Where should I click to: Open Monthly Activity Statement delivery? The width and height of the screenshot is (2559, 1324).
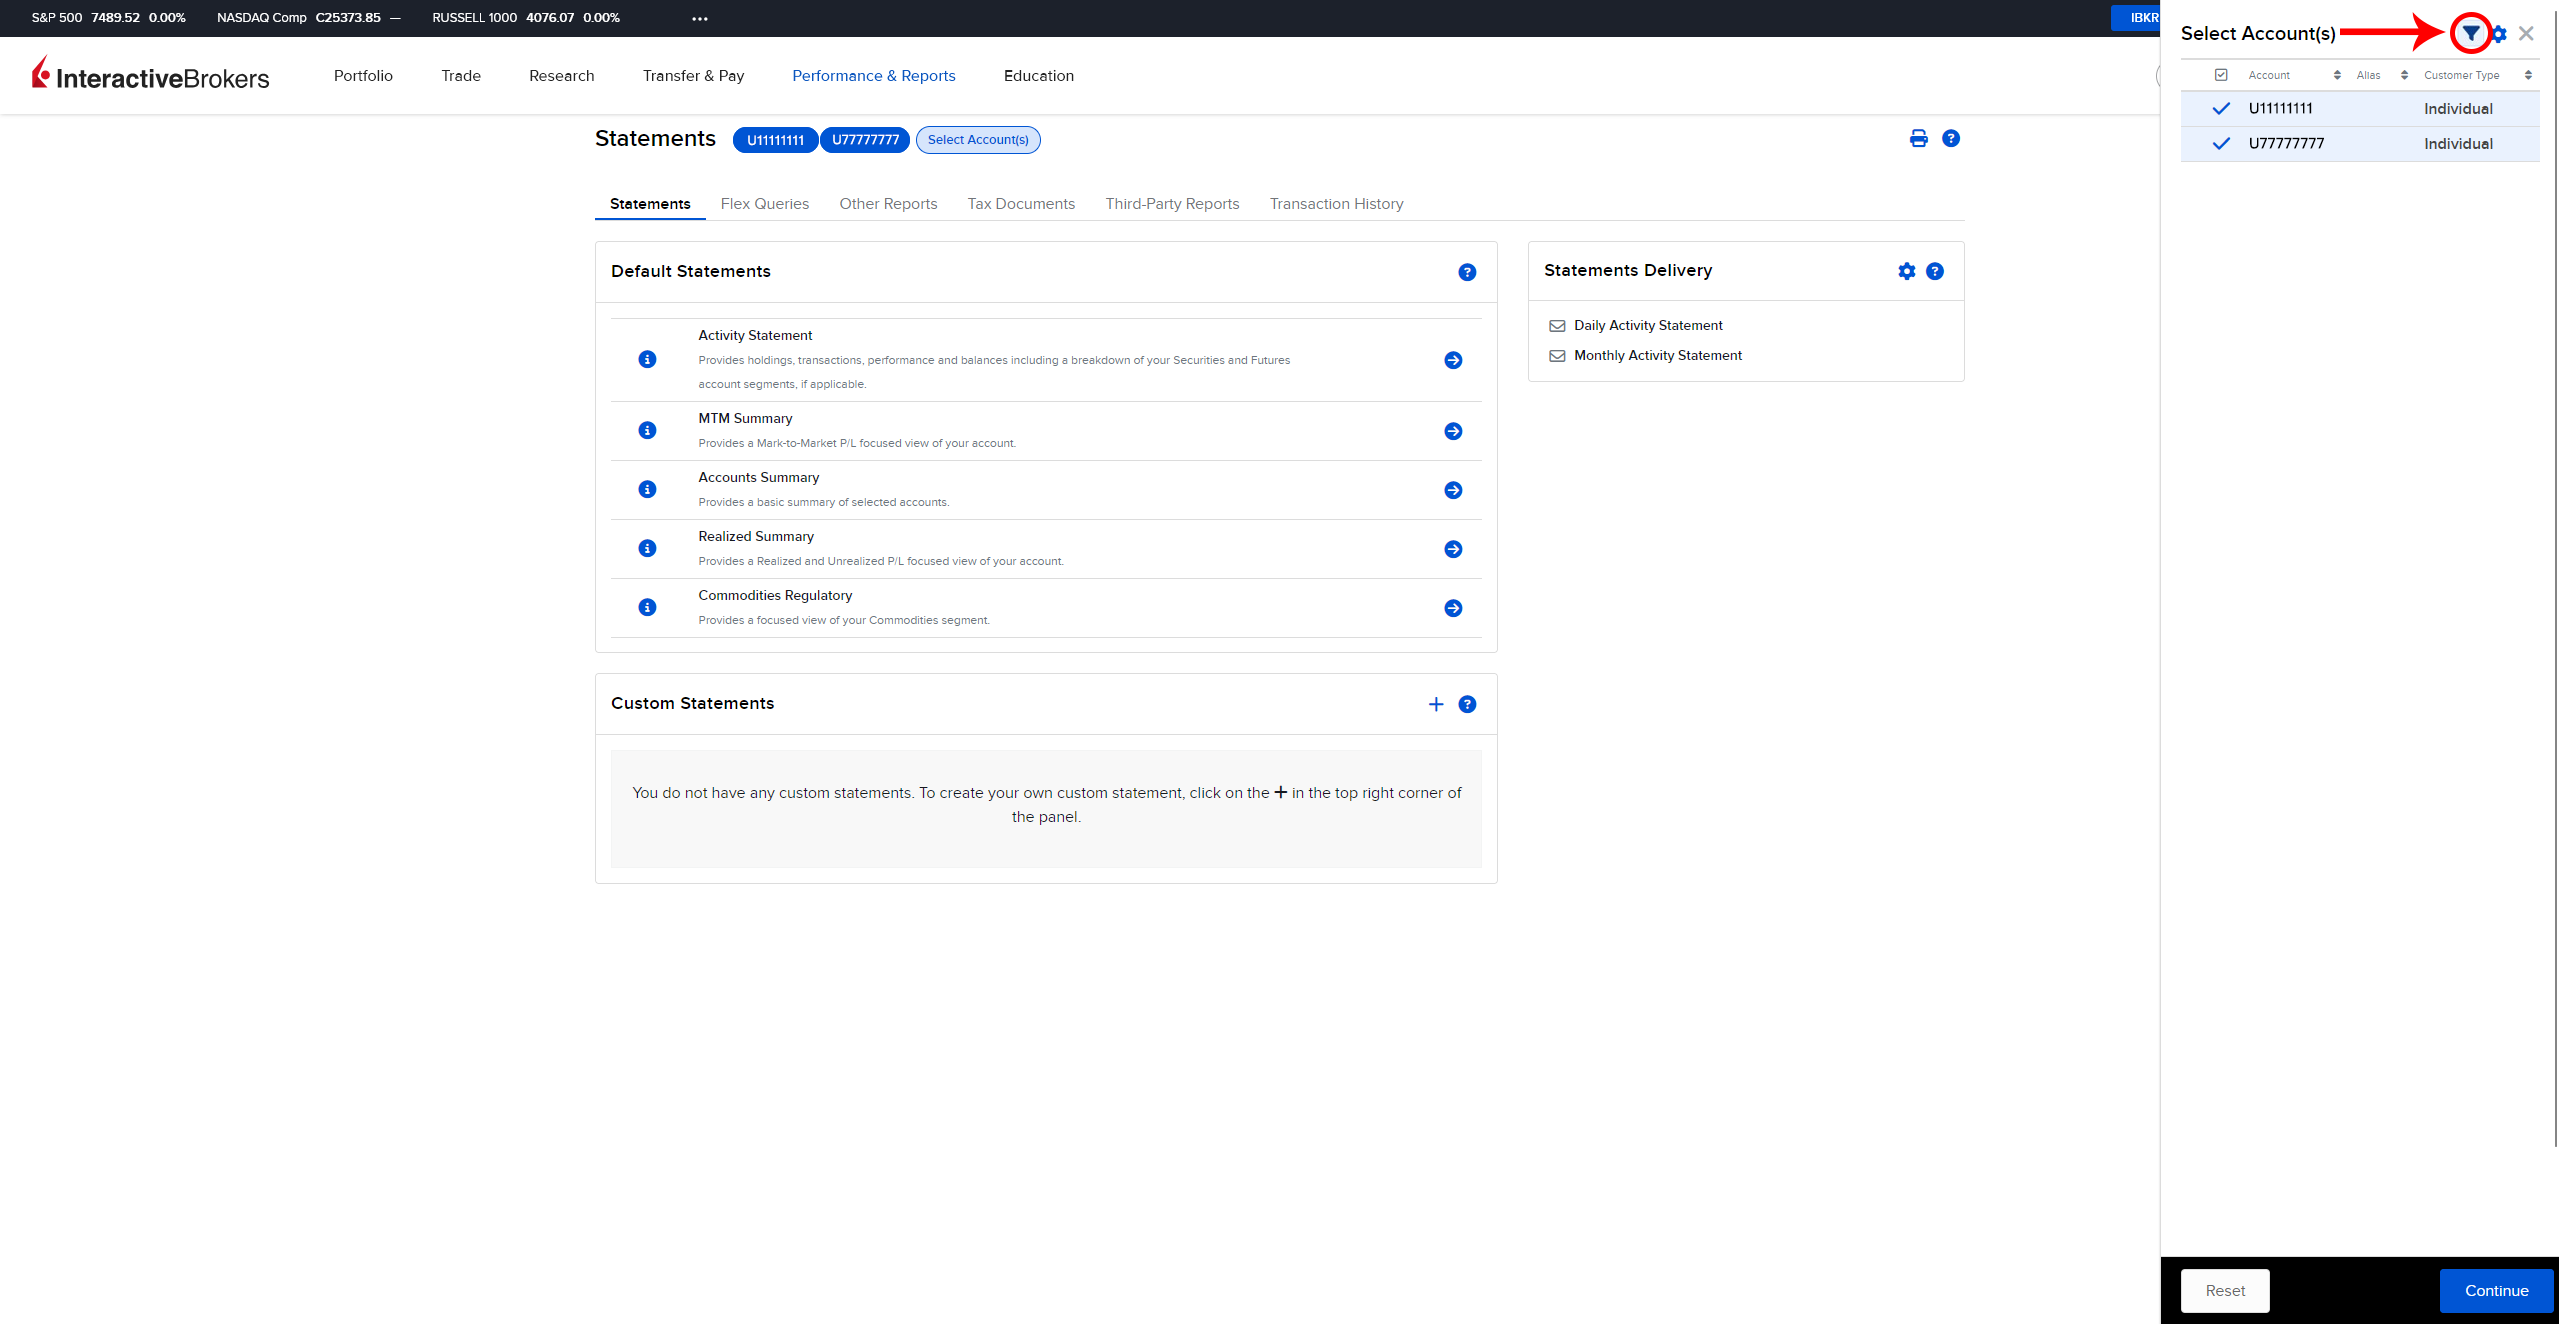tap(1658, 356)
